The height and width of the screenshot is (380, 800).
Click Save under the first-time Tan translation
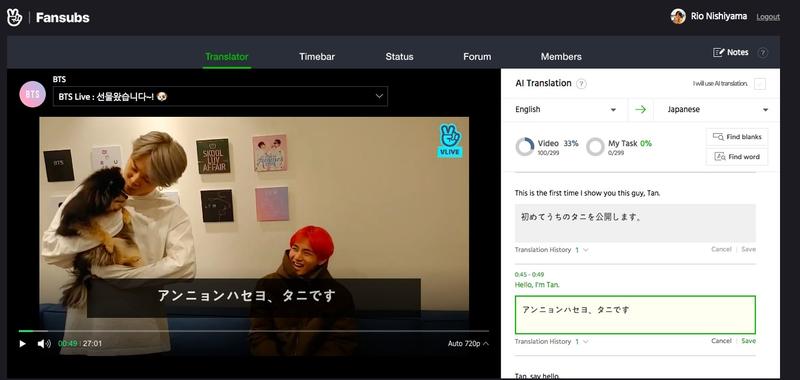coord(748,249)
